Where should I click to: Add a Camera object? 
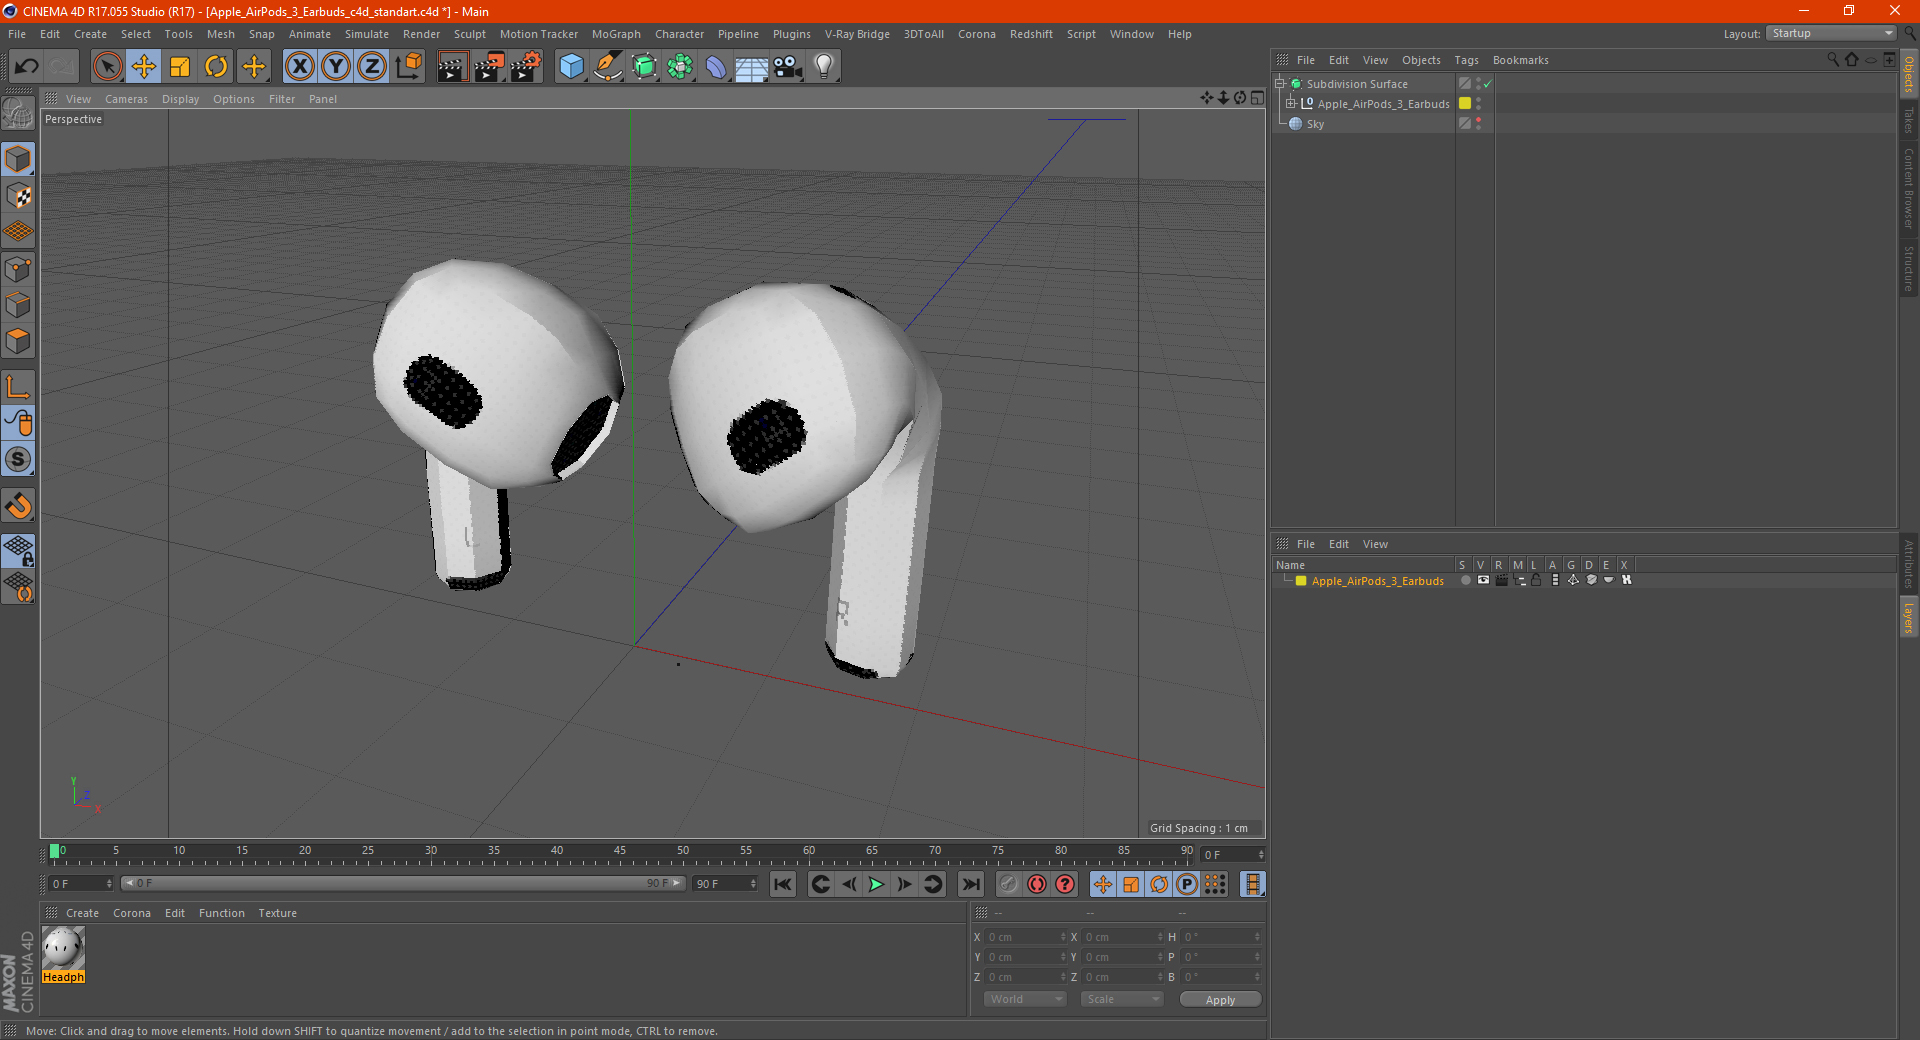coord(788,67)
